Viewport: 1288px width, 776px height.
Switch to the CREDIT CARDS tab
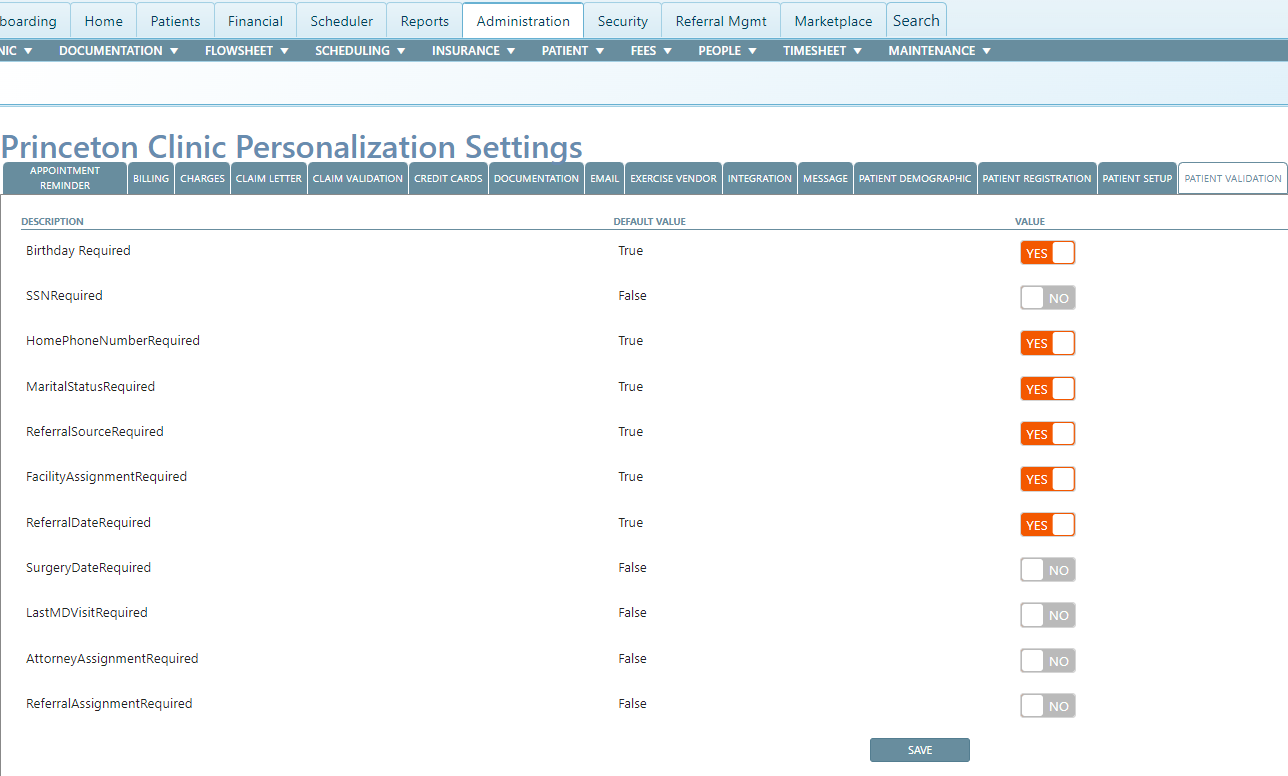coord(447,178)
